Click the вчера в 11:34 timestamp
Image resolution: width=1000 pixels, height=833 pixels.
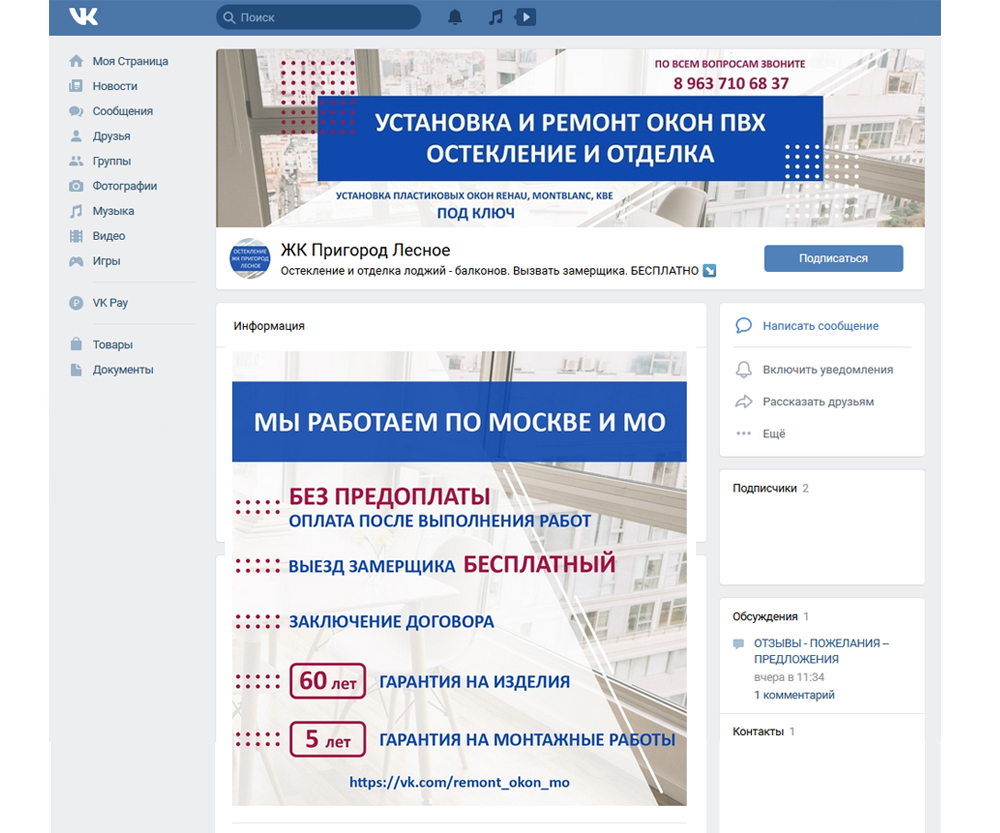[789, 677]
